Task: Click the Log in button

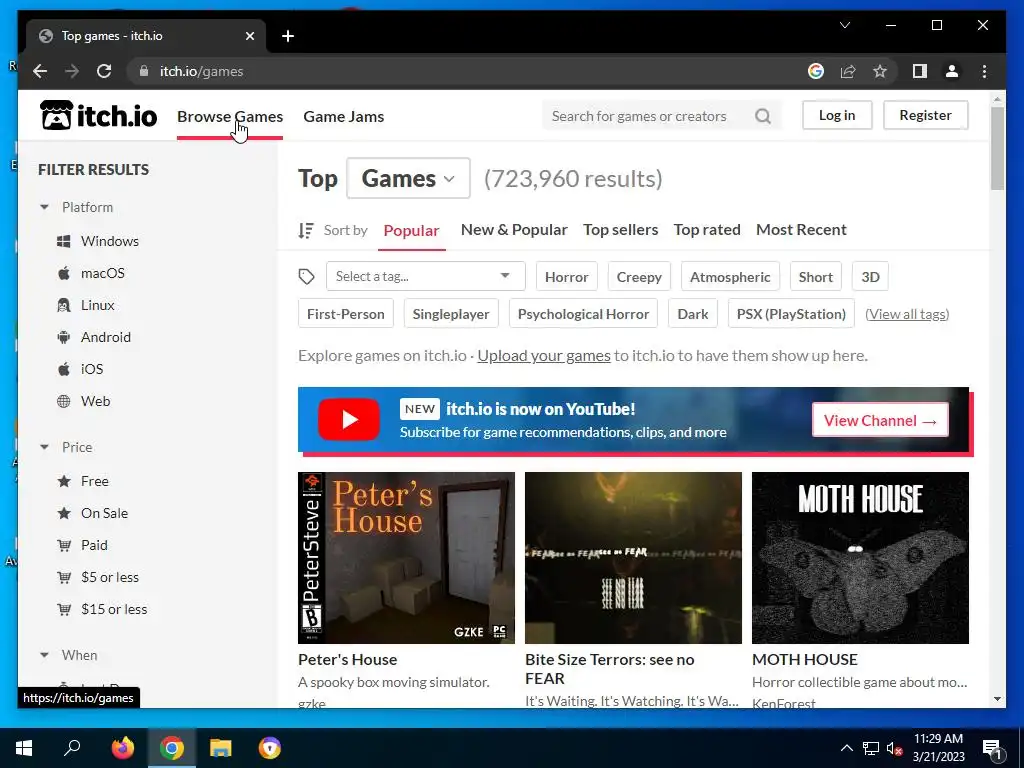Action: pyautogui.click(x=837, y=115)
